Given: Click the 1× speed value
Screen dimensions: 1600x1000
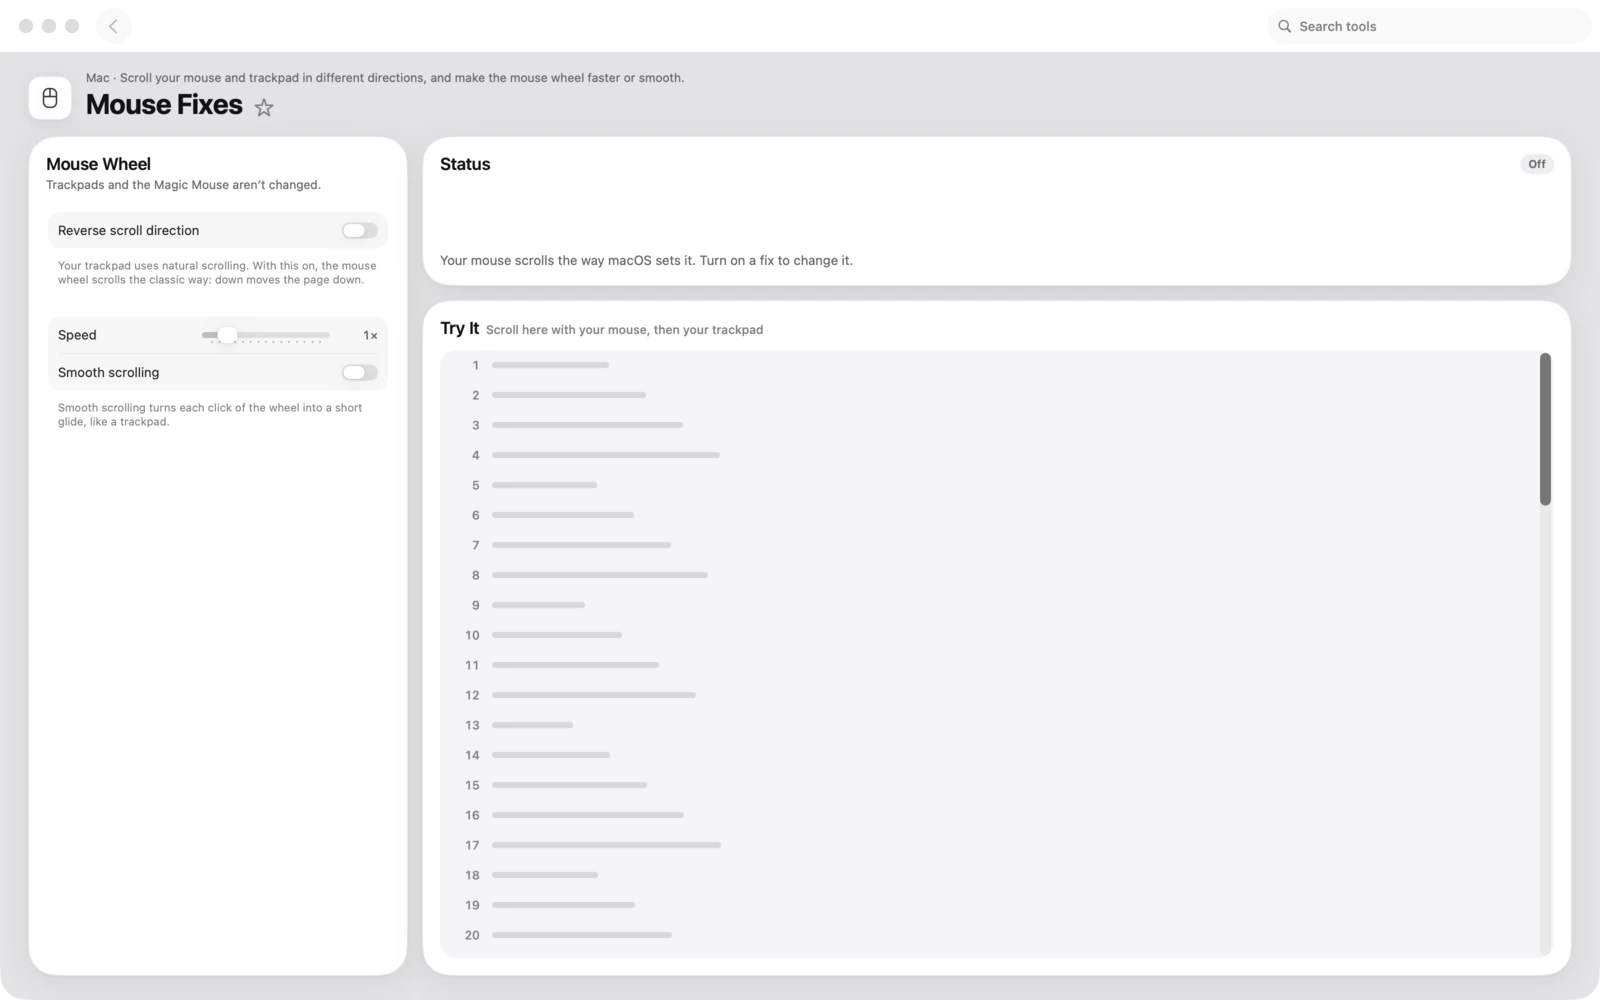Looking at the screenshot, I should tap(370, 336).
